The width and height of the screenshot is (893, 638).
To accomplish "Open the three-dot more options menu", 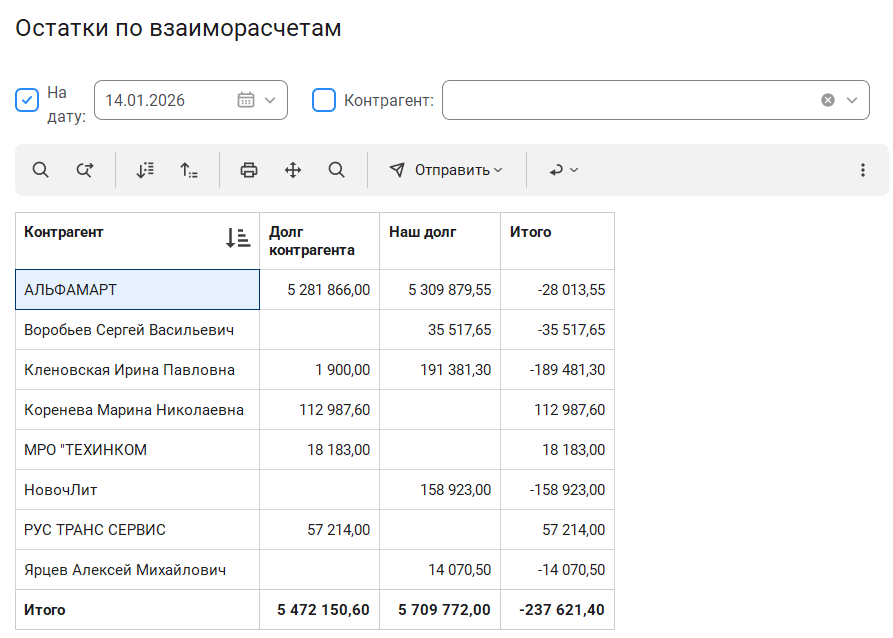I will click(x=863, y=170).
